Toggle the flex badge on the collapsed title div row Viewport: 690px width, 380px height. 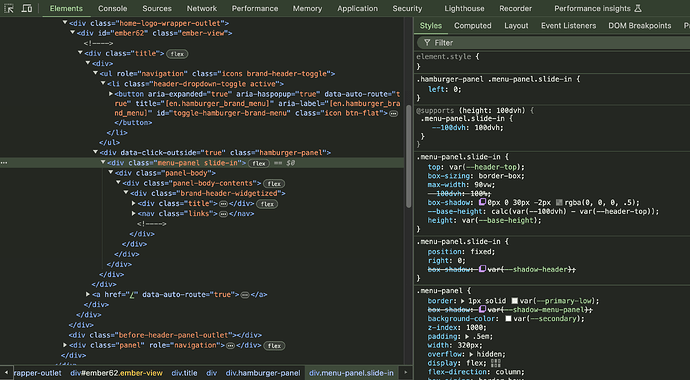pos(268,204)
